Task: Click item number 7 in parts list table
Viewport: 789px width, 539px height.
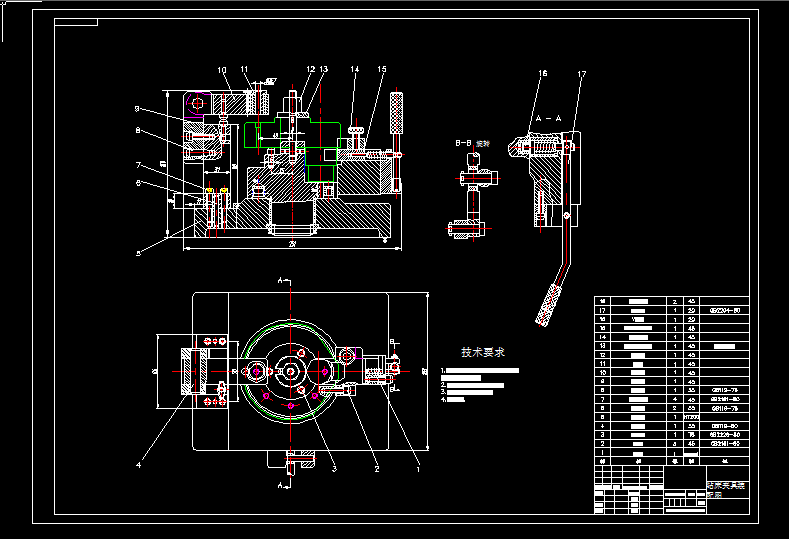Action: click(602, 399)
